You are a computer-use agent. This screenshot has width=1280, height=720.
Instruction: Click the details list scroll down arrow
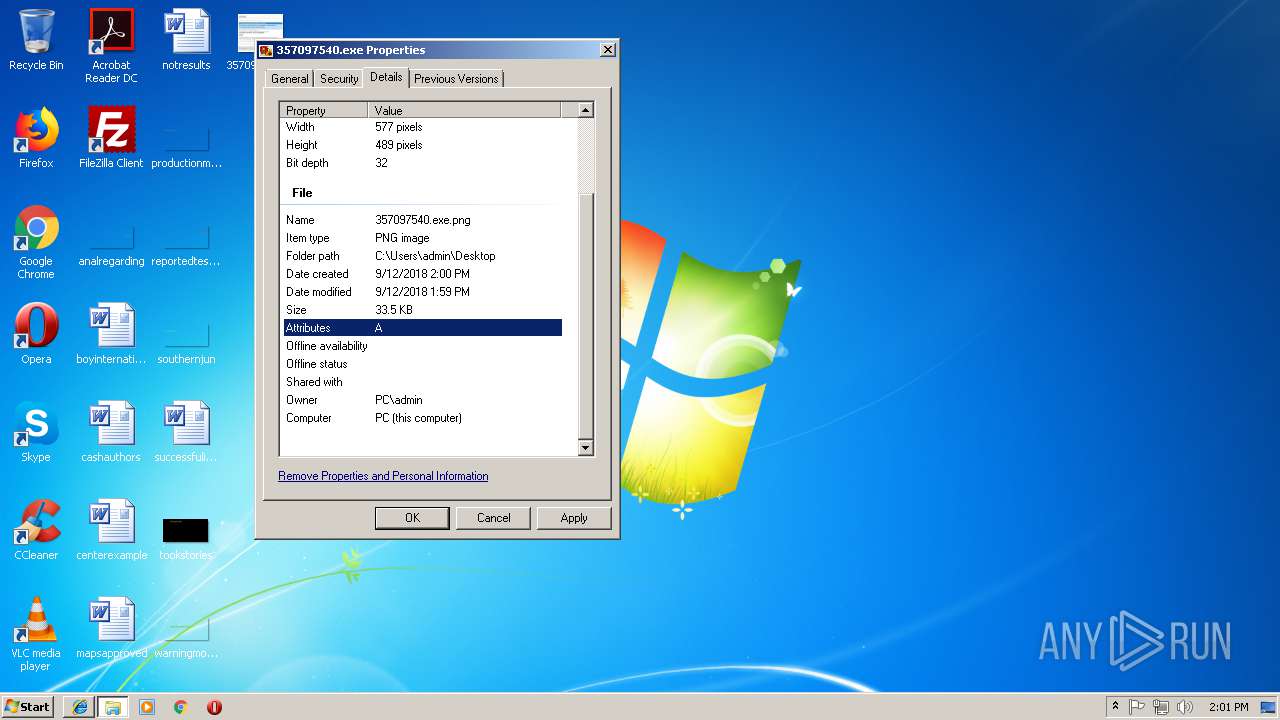[x=586, y=448]
